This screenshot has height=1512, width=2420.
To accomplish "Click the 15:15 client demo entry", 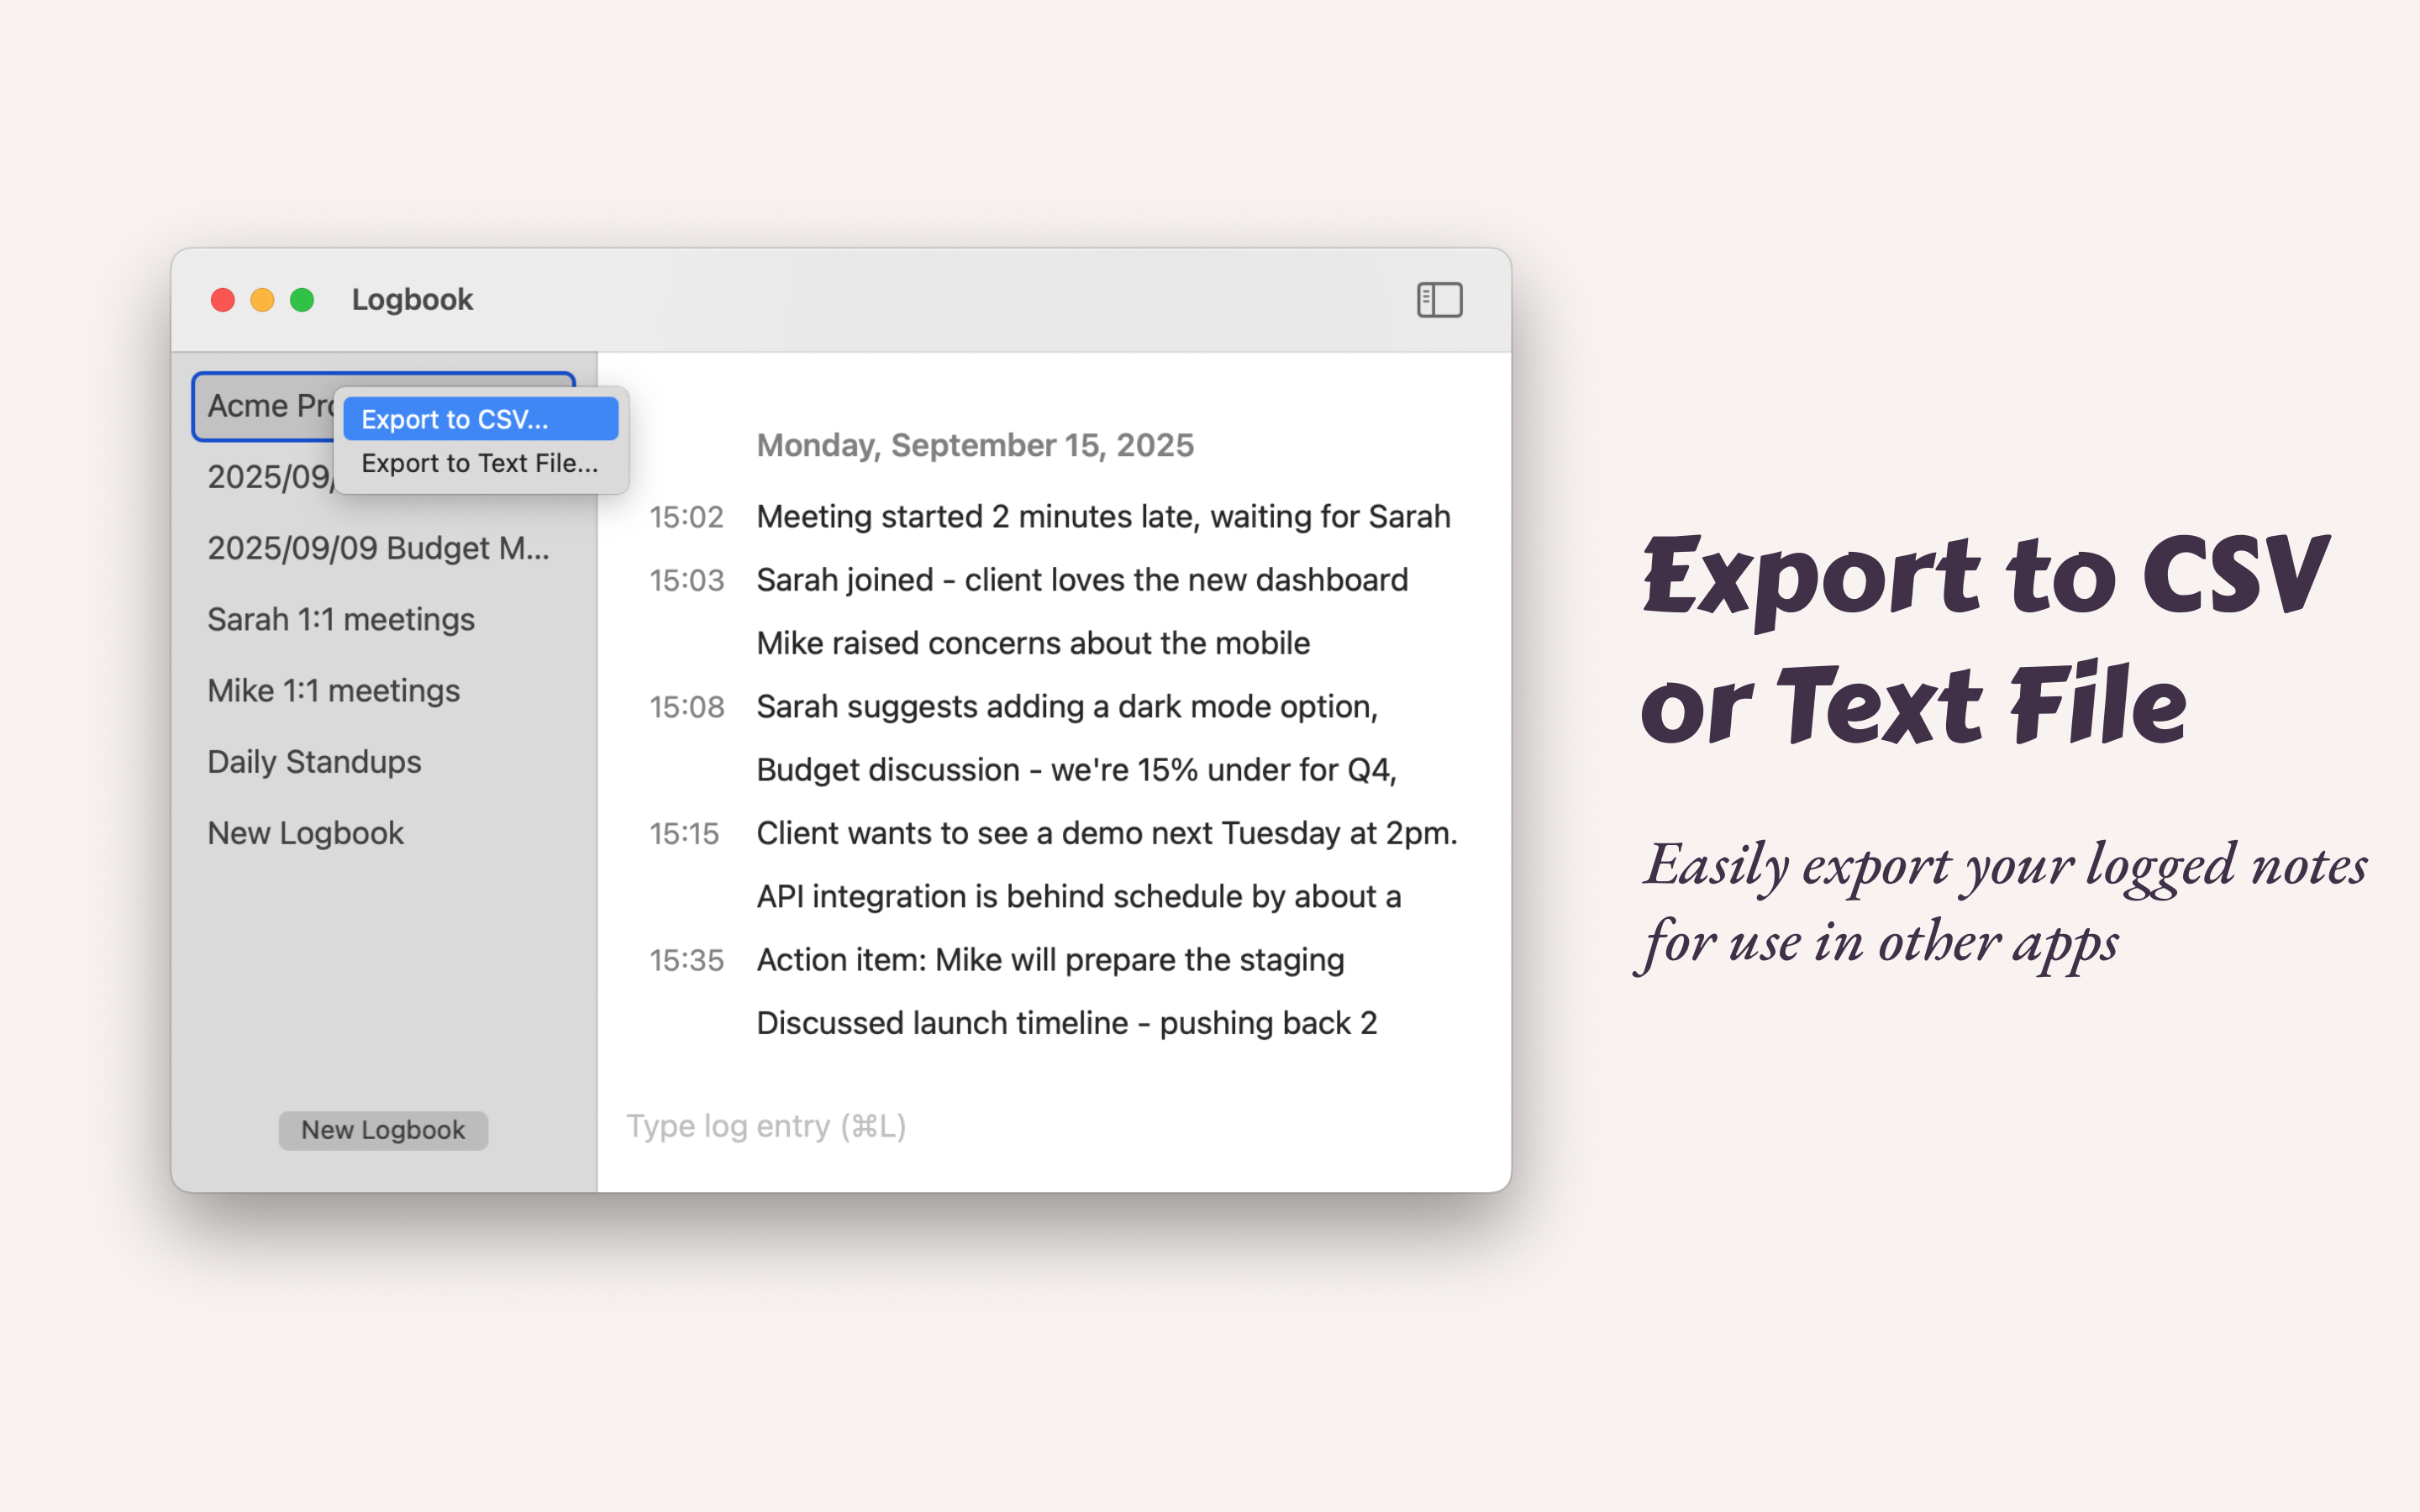I will (x=1106, y=833).
